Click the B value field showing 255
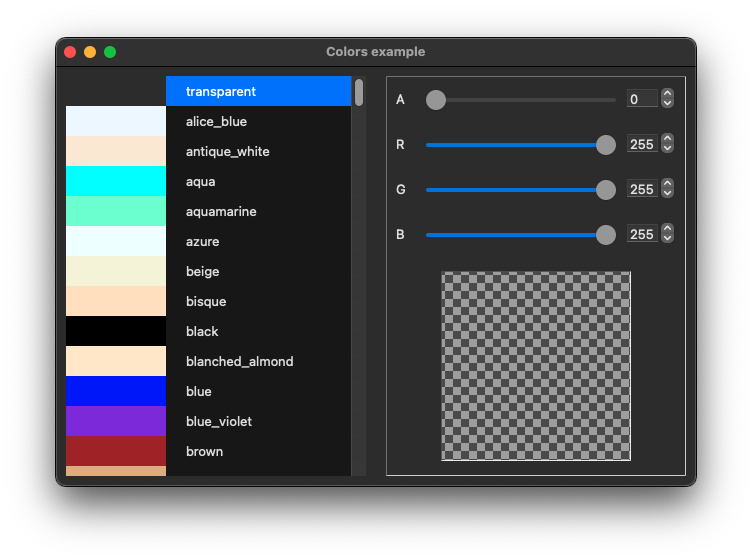Image resolution: width=752 pixels, height=560 pixels. point(642,234)
